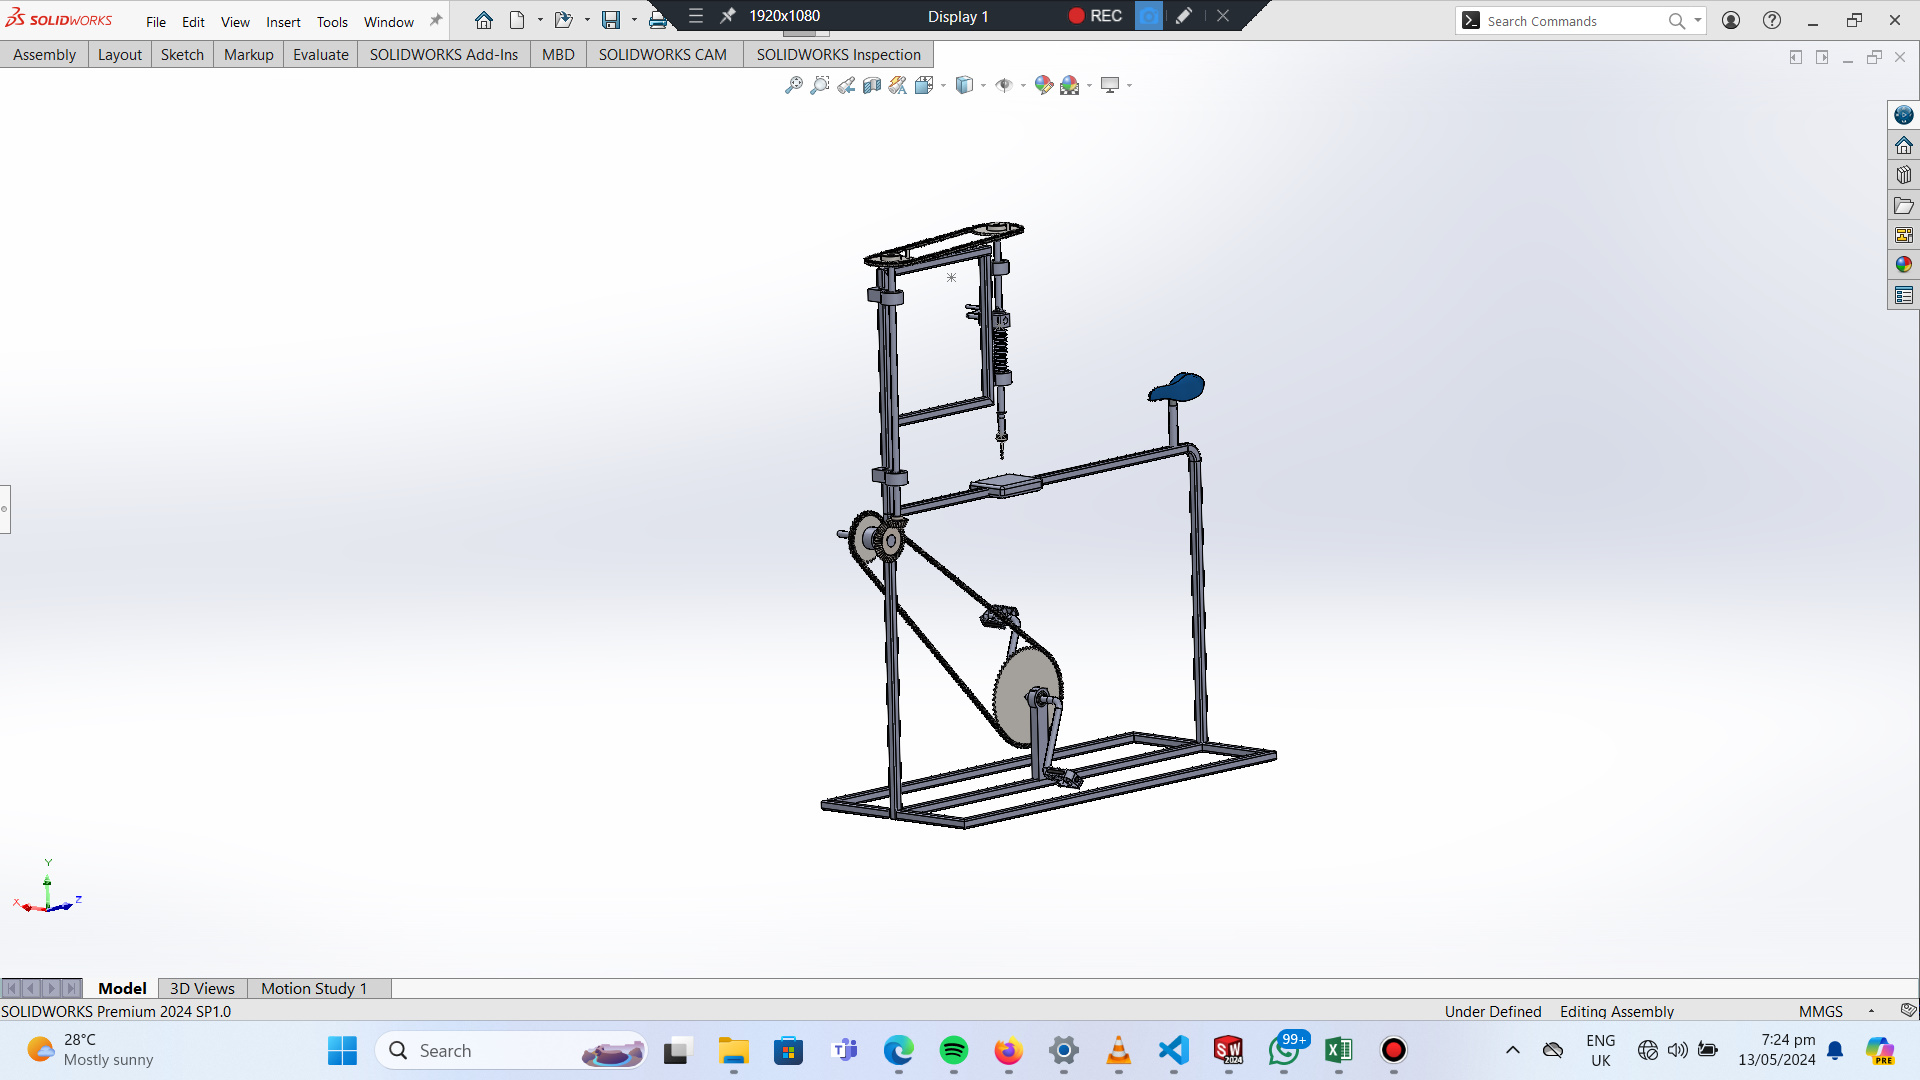Expand the View Orientation dropdown arrow
The width and height of the screenshot is (1920, 1080).
pyautogui.click(x=944, y=86)
